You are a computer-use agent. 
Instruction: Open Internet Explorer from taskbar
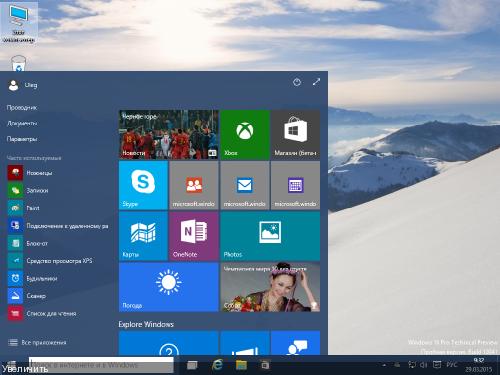pos(217,365)
